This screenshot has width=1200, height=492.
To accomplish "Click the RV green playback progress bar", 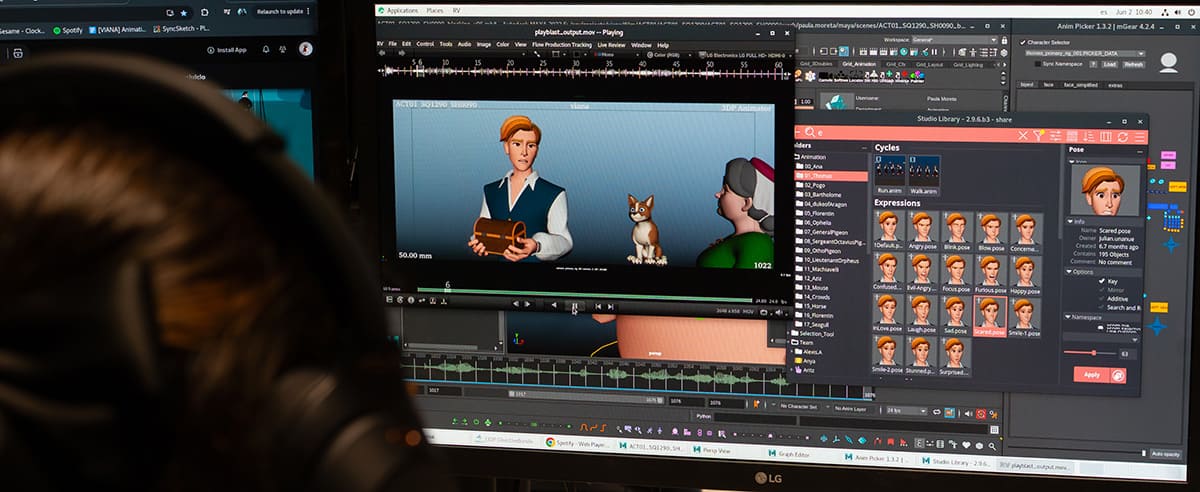I will [x=585, y=293].
